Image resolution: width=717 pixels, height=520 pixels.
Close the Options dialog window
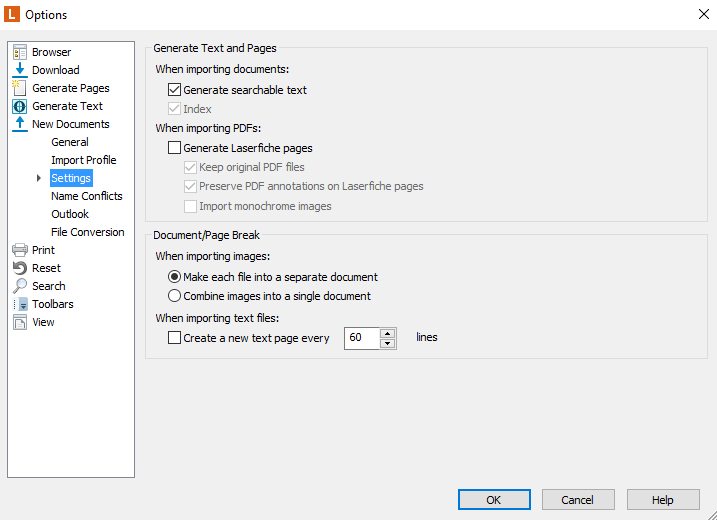(704, 14)
